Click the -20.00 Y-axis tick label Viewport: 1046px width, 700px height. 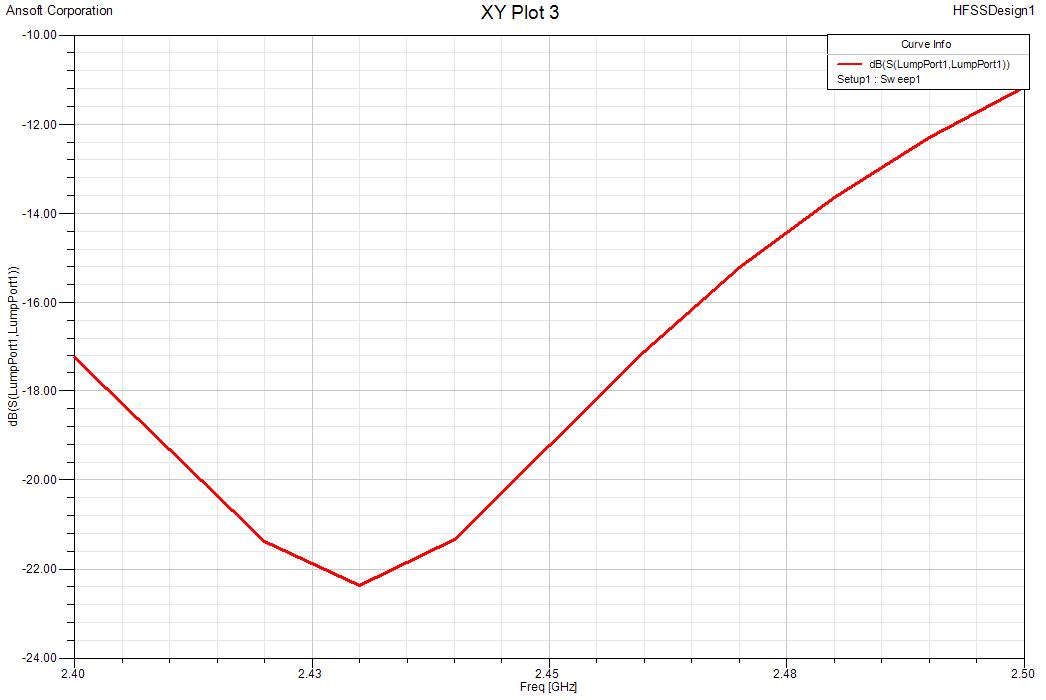(x=39, y=480)
